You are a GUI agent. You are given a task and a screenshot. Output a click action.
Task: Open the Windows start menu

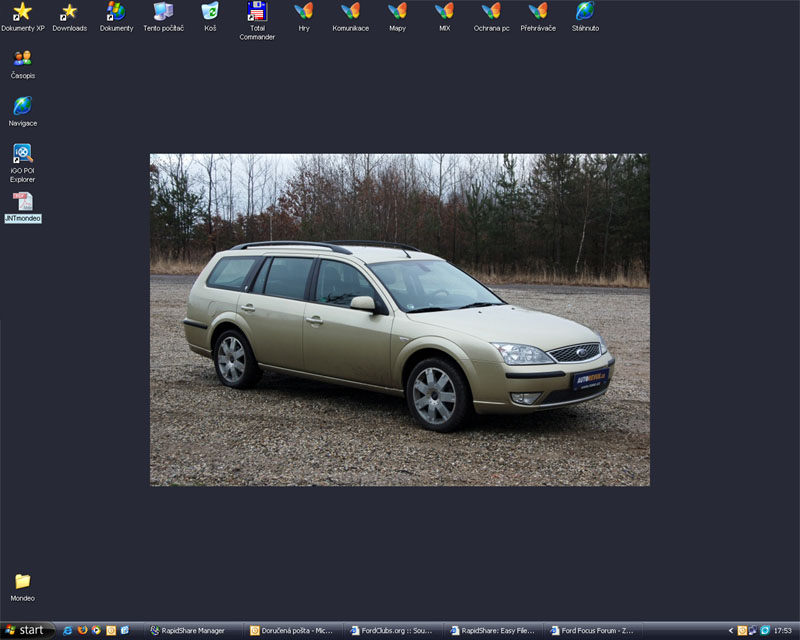click(24, 631)
